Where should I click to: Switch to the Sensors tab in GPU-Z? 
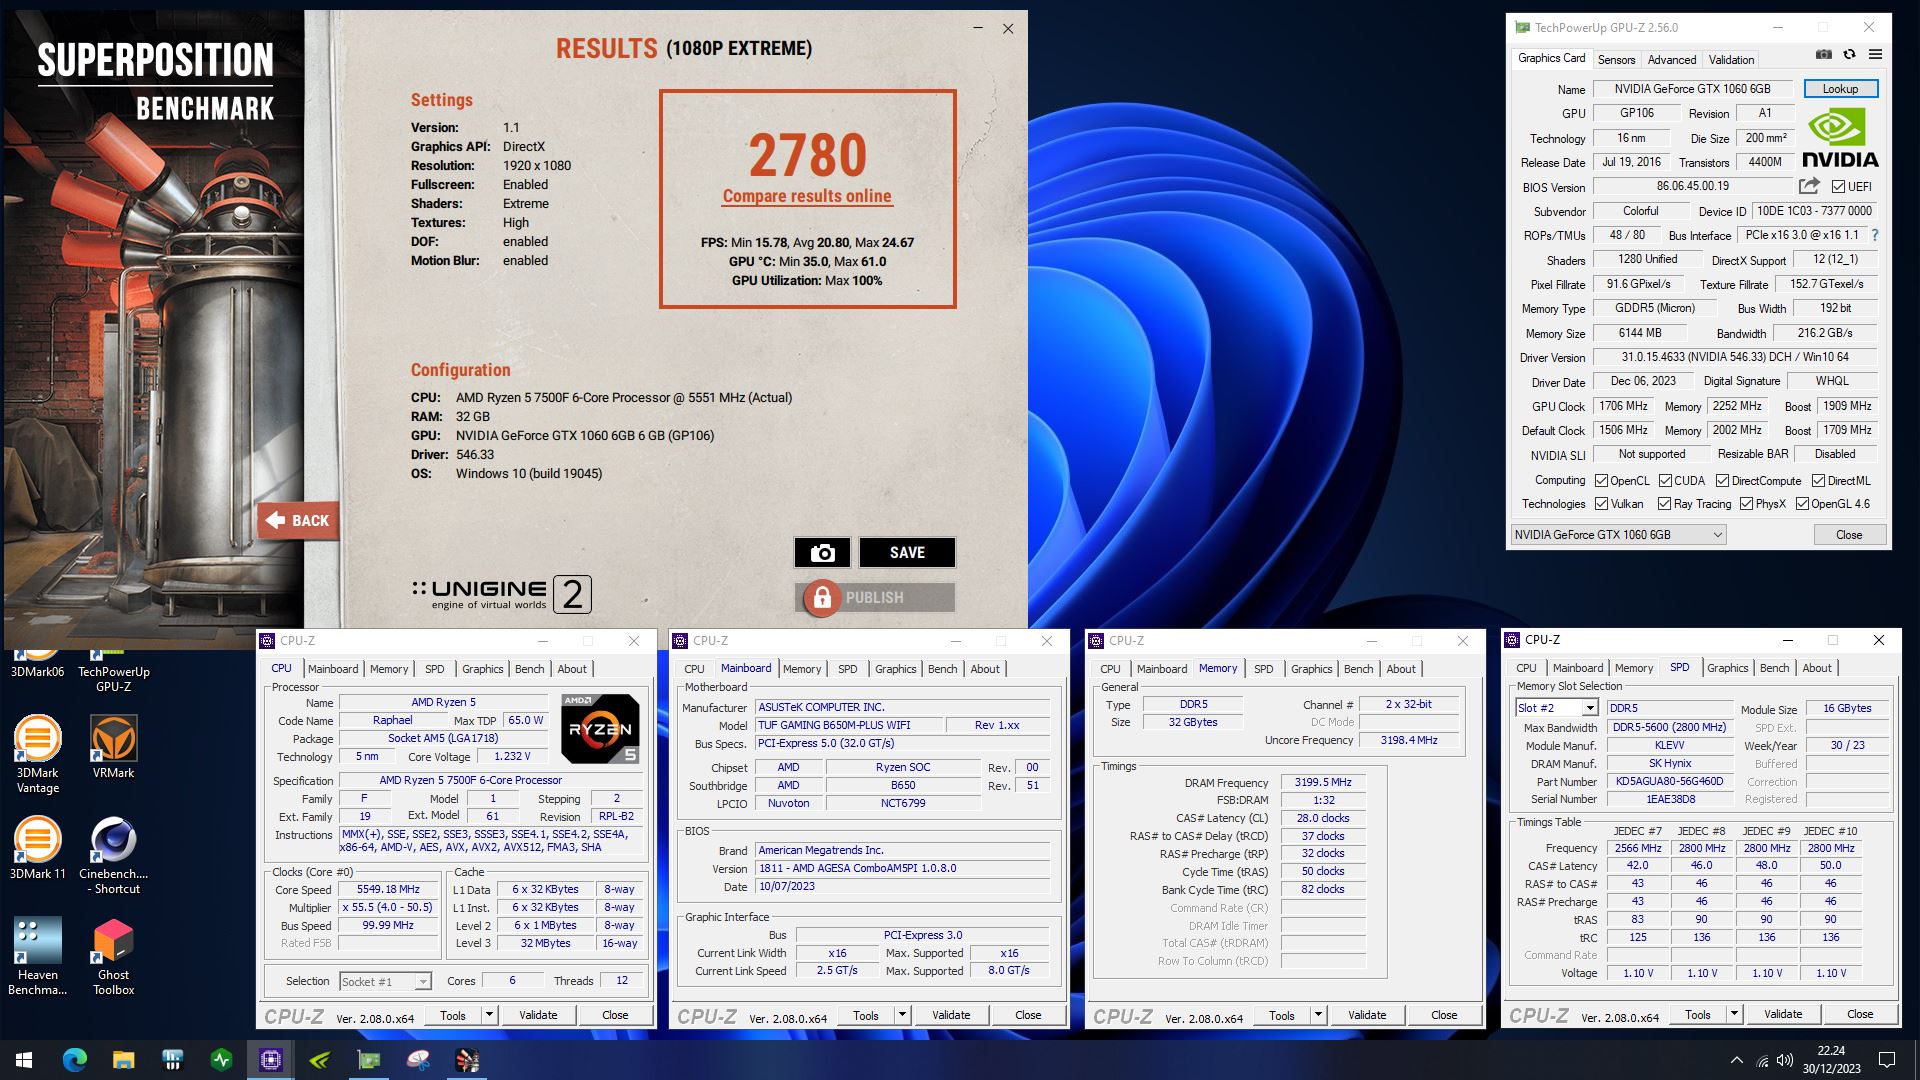[1616, 60]
